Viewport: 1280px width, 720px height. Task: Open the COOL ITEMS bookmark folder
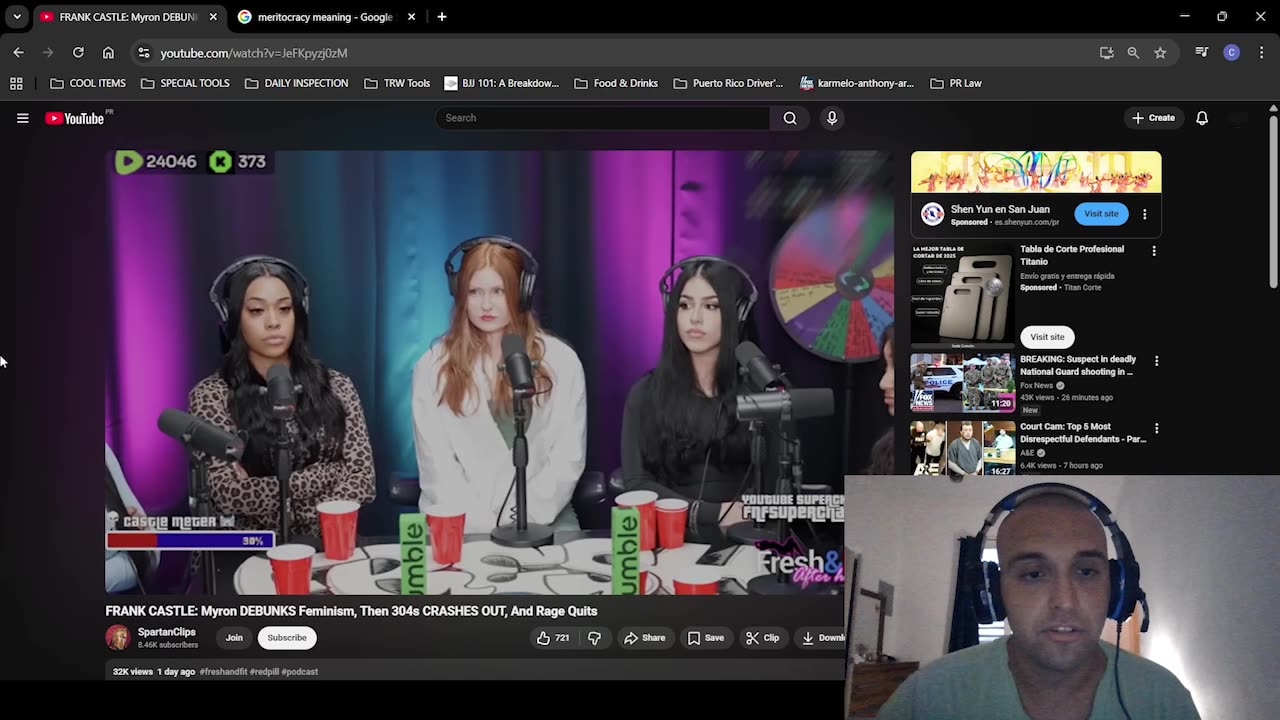tap(88, 84)
